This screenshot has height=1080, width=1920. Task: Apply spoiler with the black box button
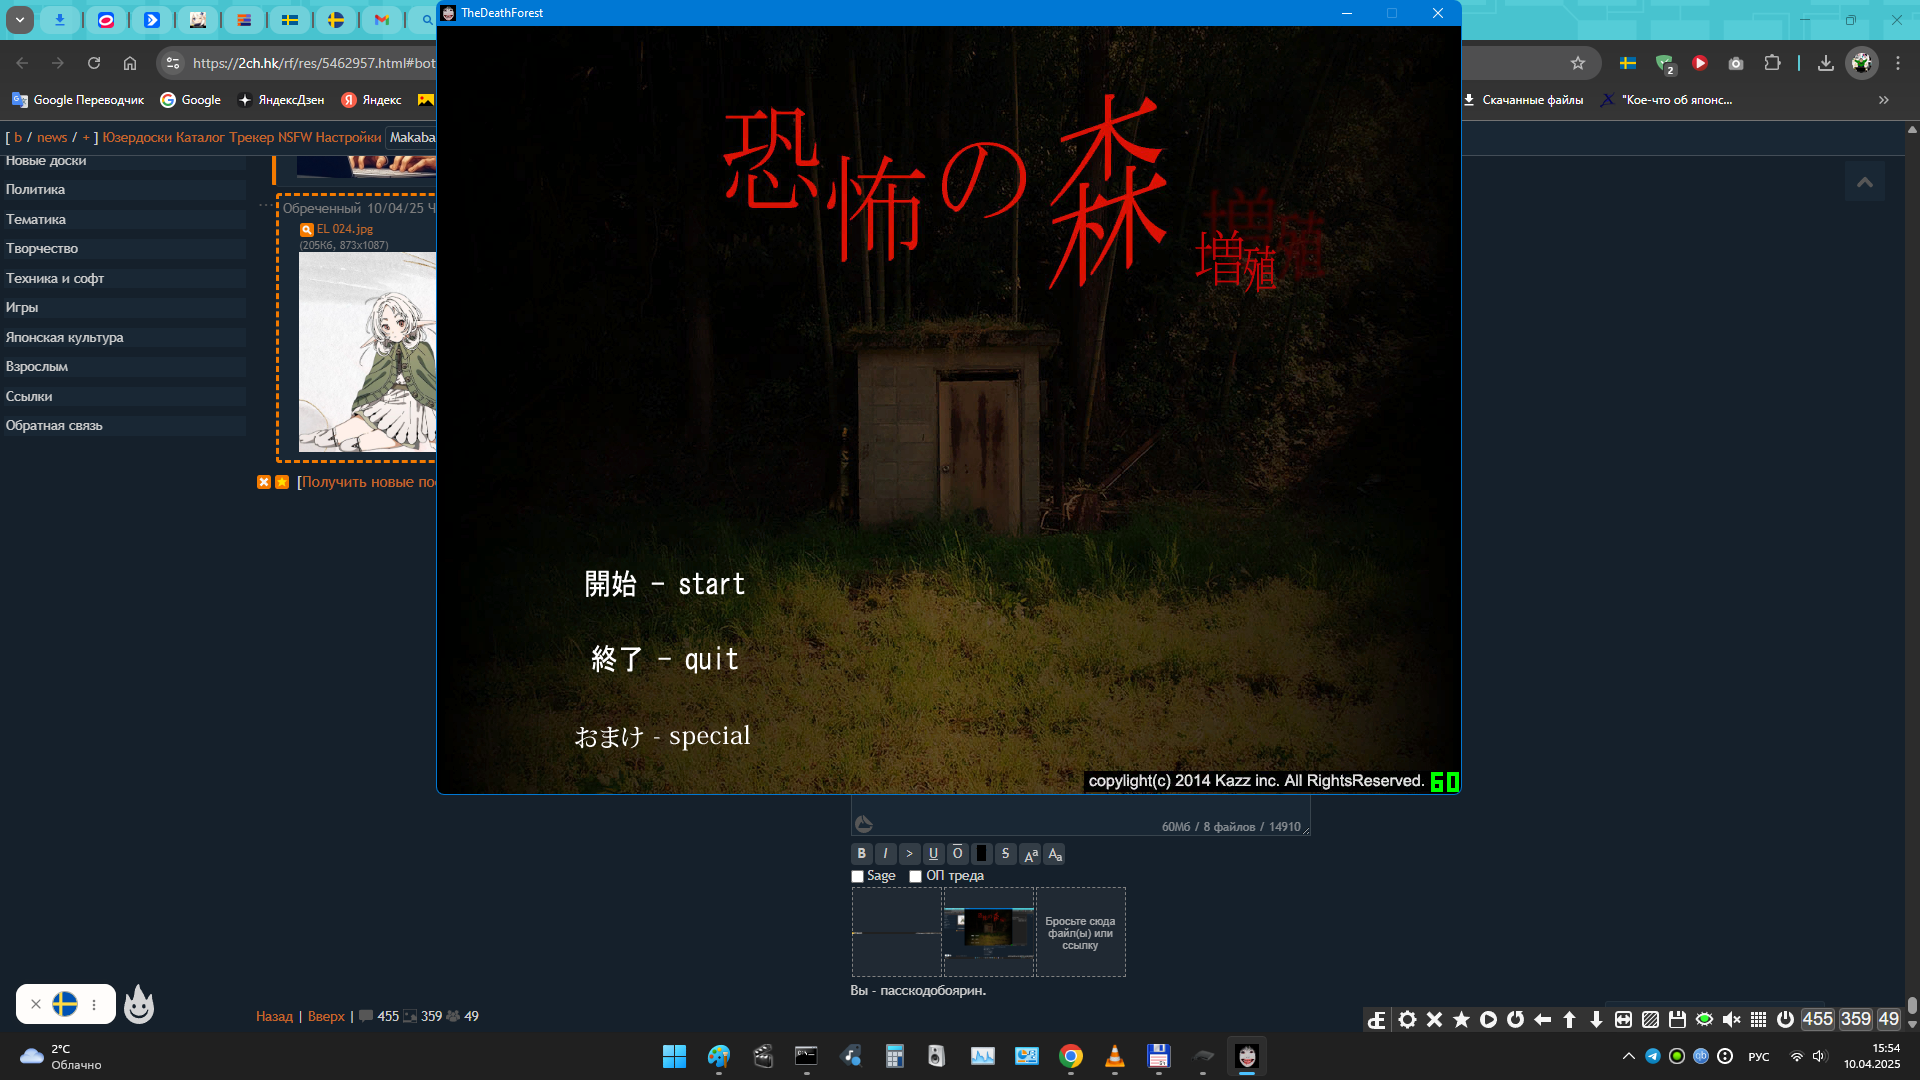pyautogui.click(x=981, y=853)
